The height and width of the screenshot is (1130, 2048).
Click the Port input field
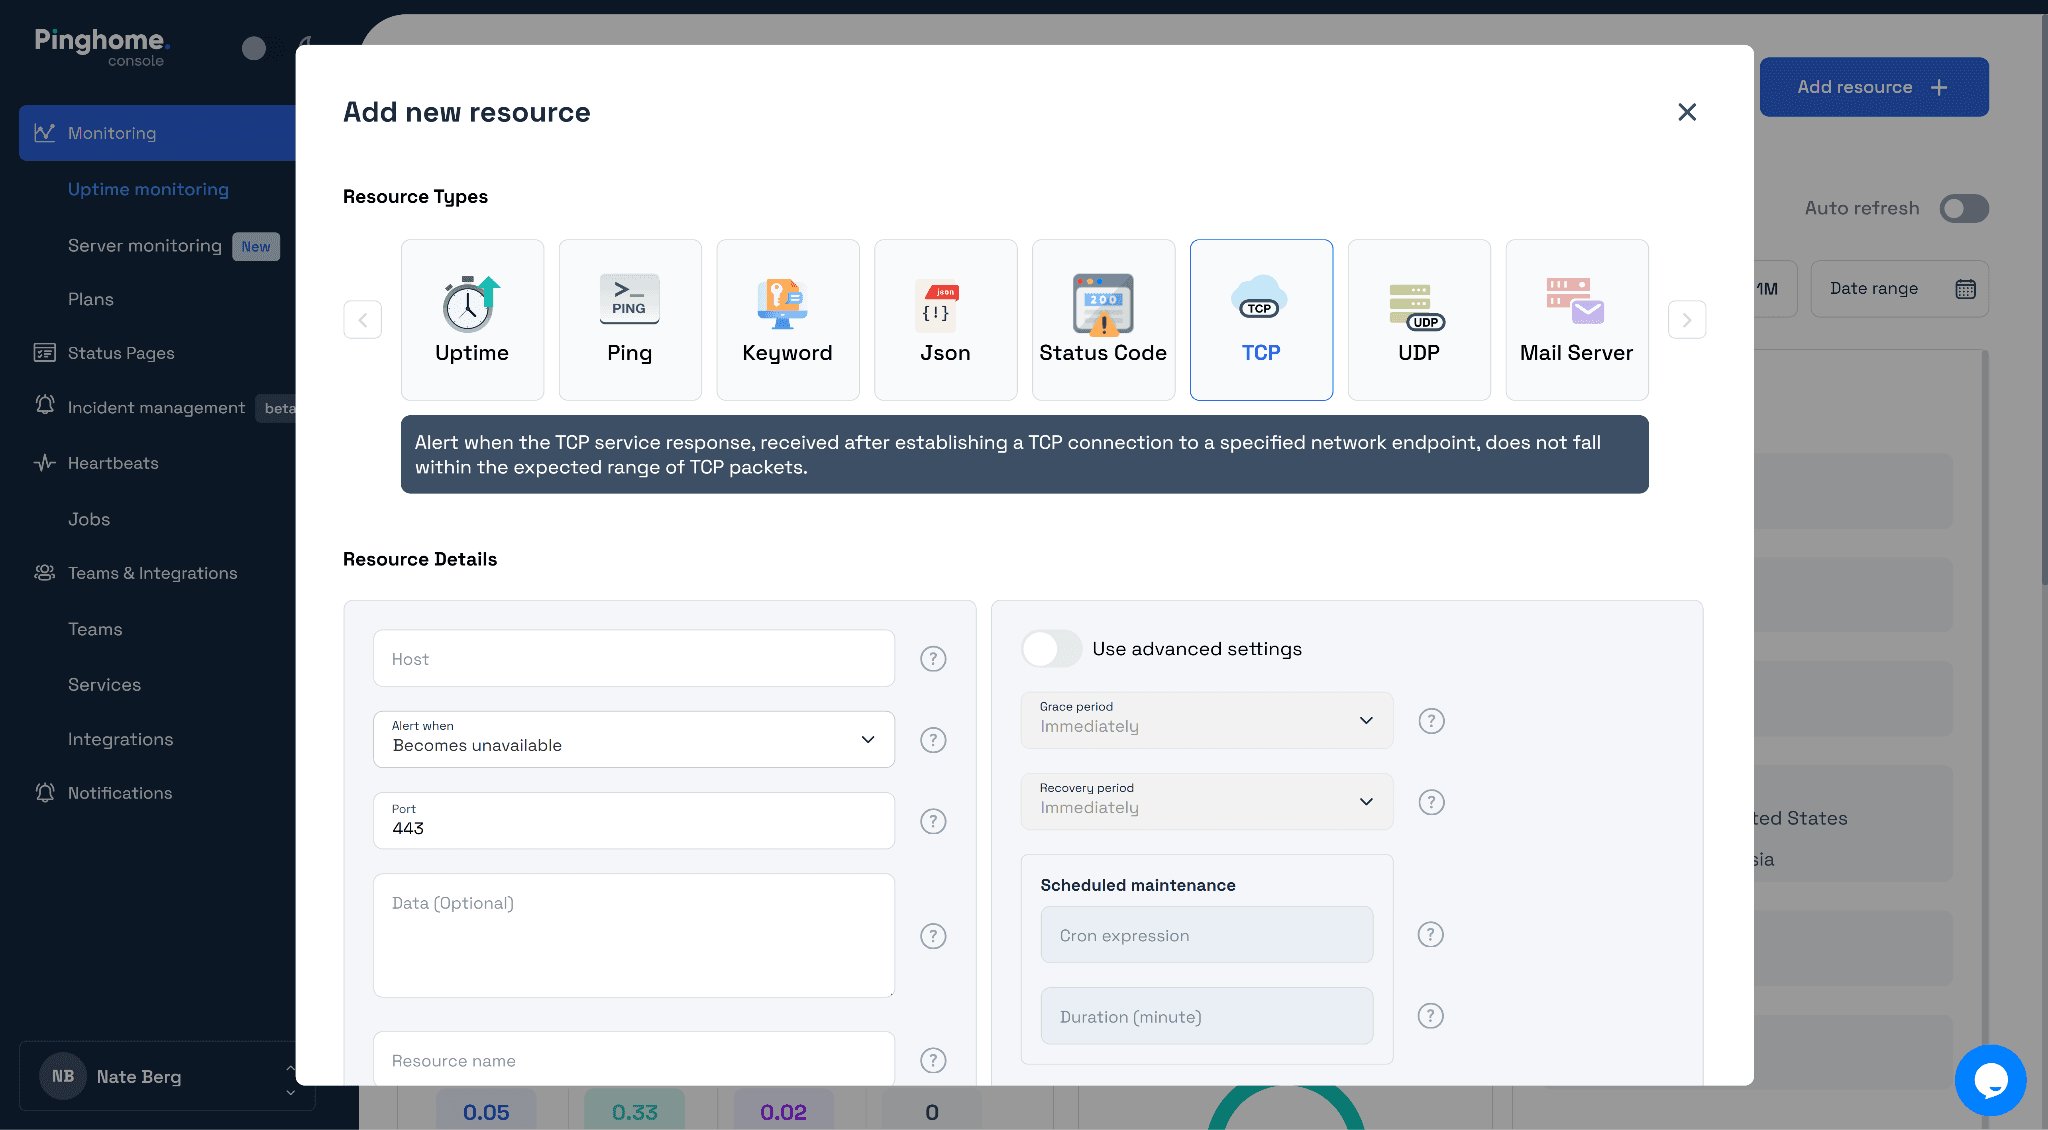click(634, 821)
